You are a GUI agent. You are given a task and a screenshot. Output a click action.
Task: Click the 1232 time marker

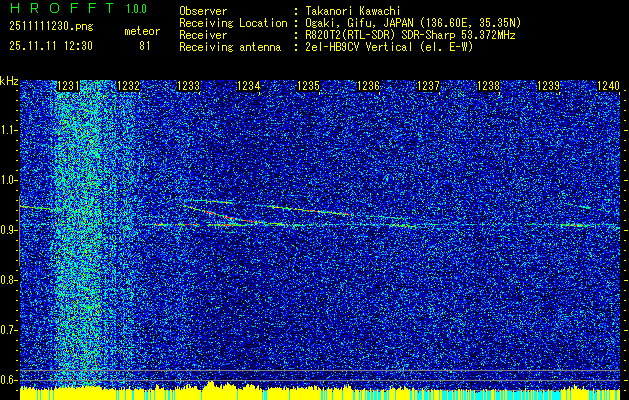click(128, 86)
